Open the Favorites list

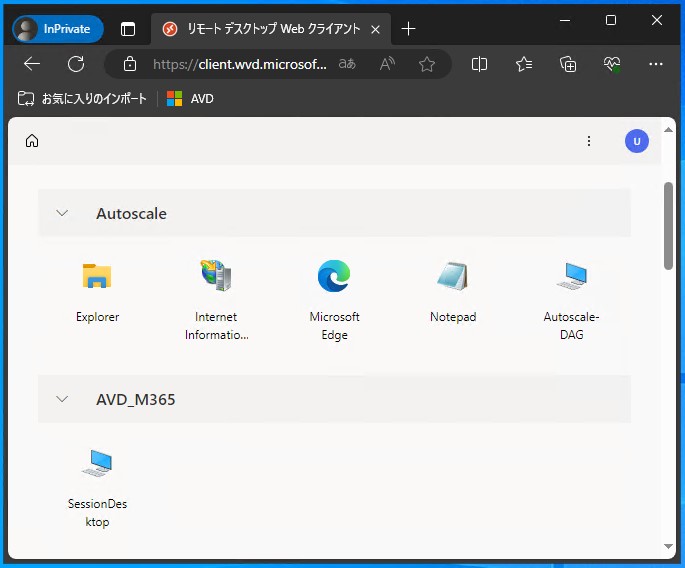click(x=524, y=64)
